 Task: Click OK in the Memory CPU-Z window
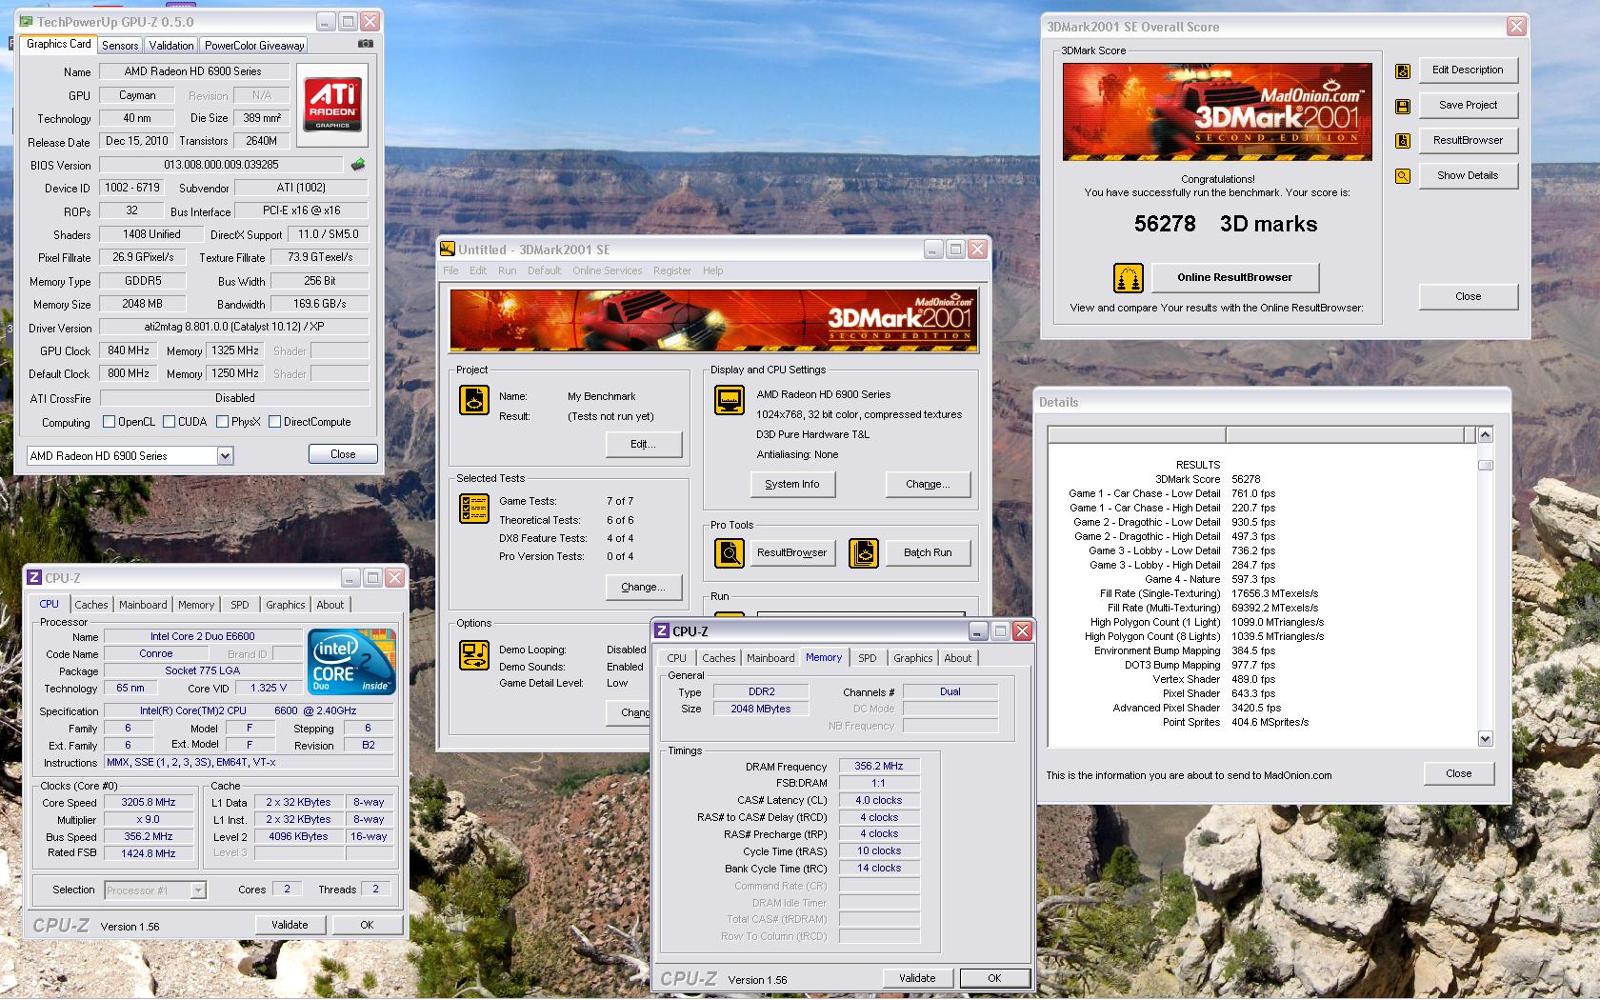[x=994, y=978]
